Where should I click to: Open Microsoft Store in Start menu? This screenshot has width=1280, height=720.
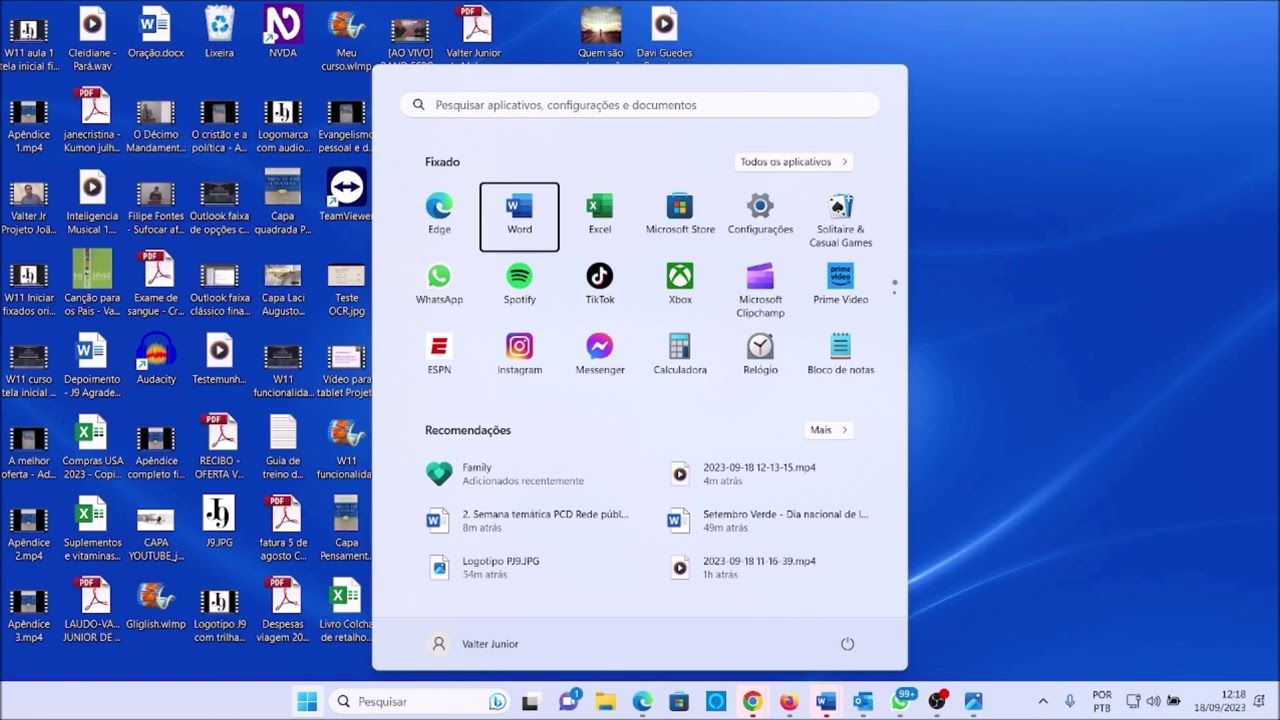[x=680, y=215]
